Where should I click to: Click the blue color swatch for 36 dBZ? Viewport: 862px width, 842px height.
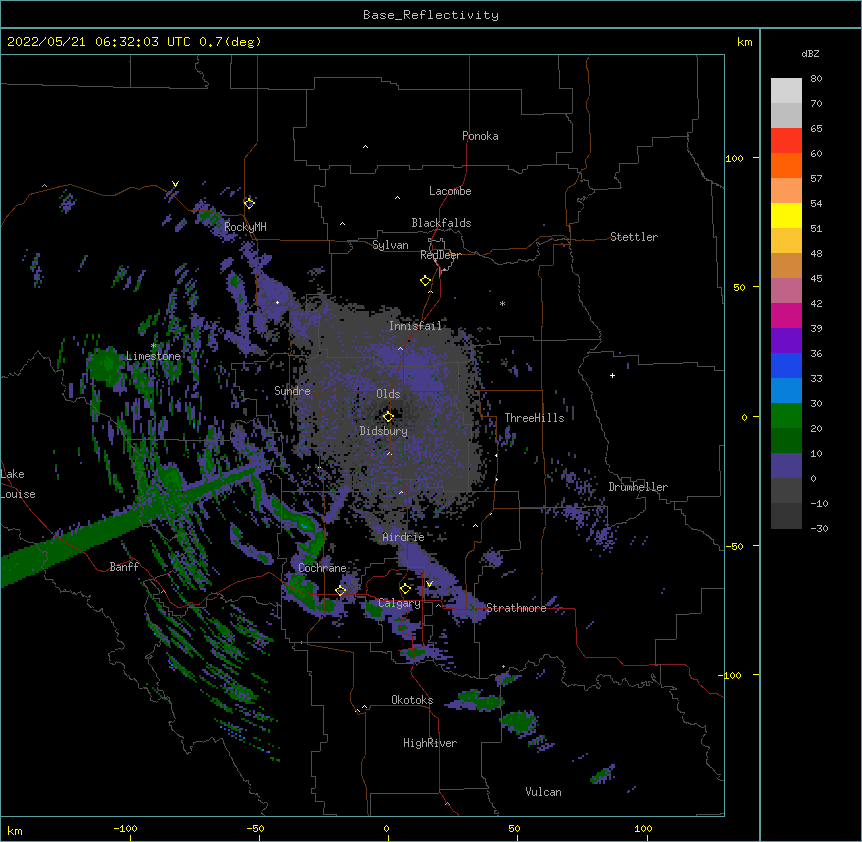click(786, 365)
